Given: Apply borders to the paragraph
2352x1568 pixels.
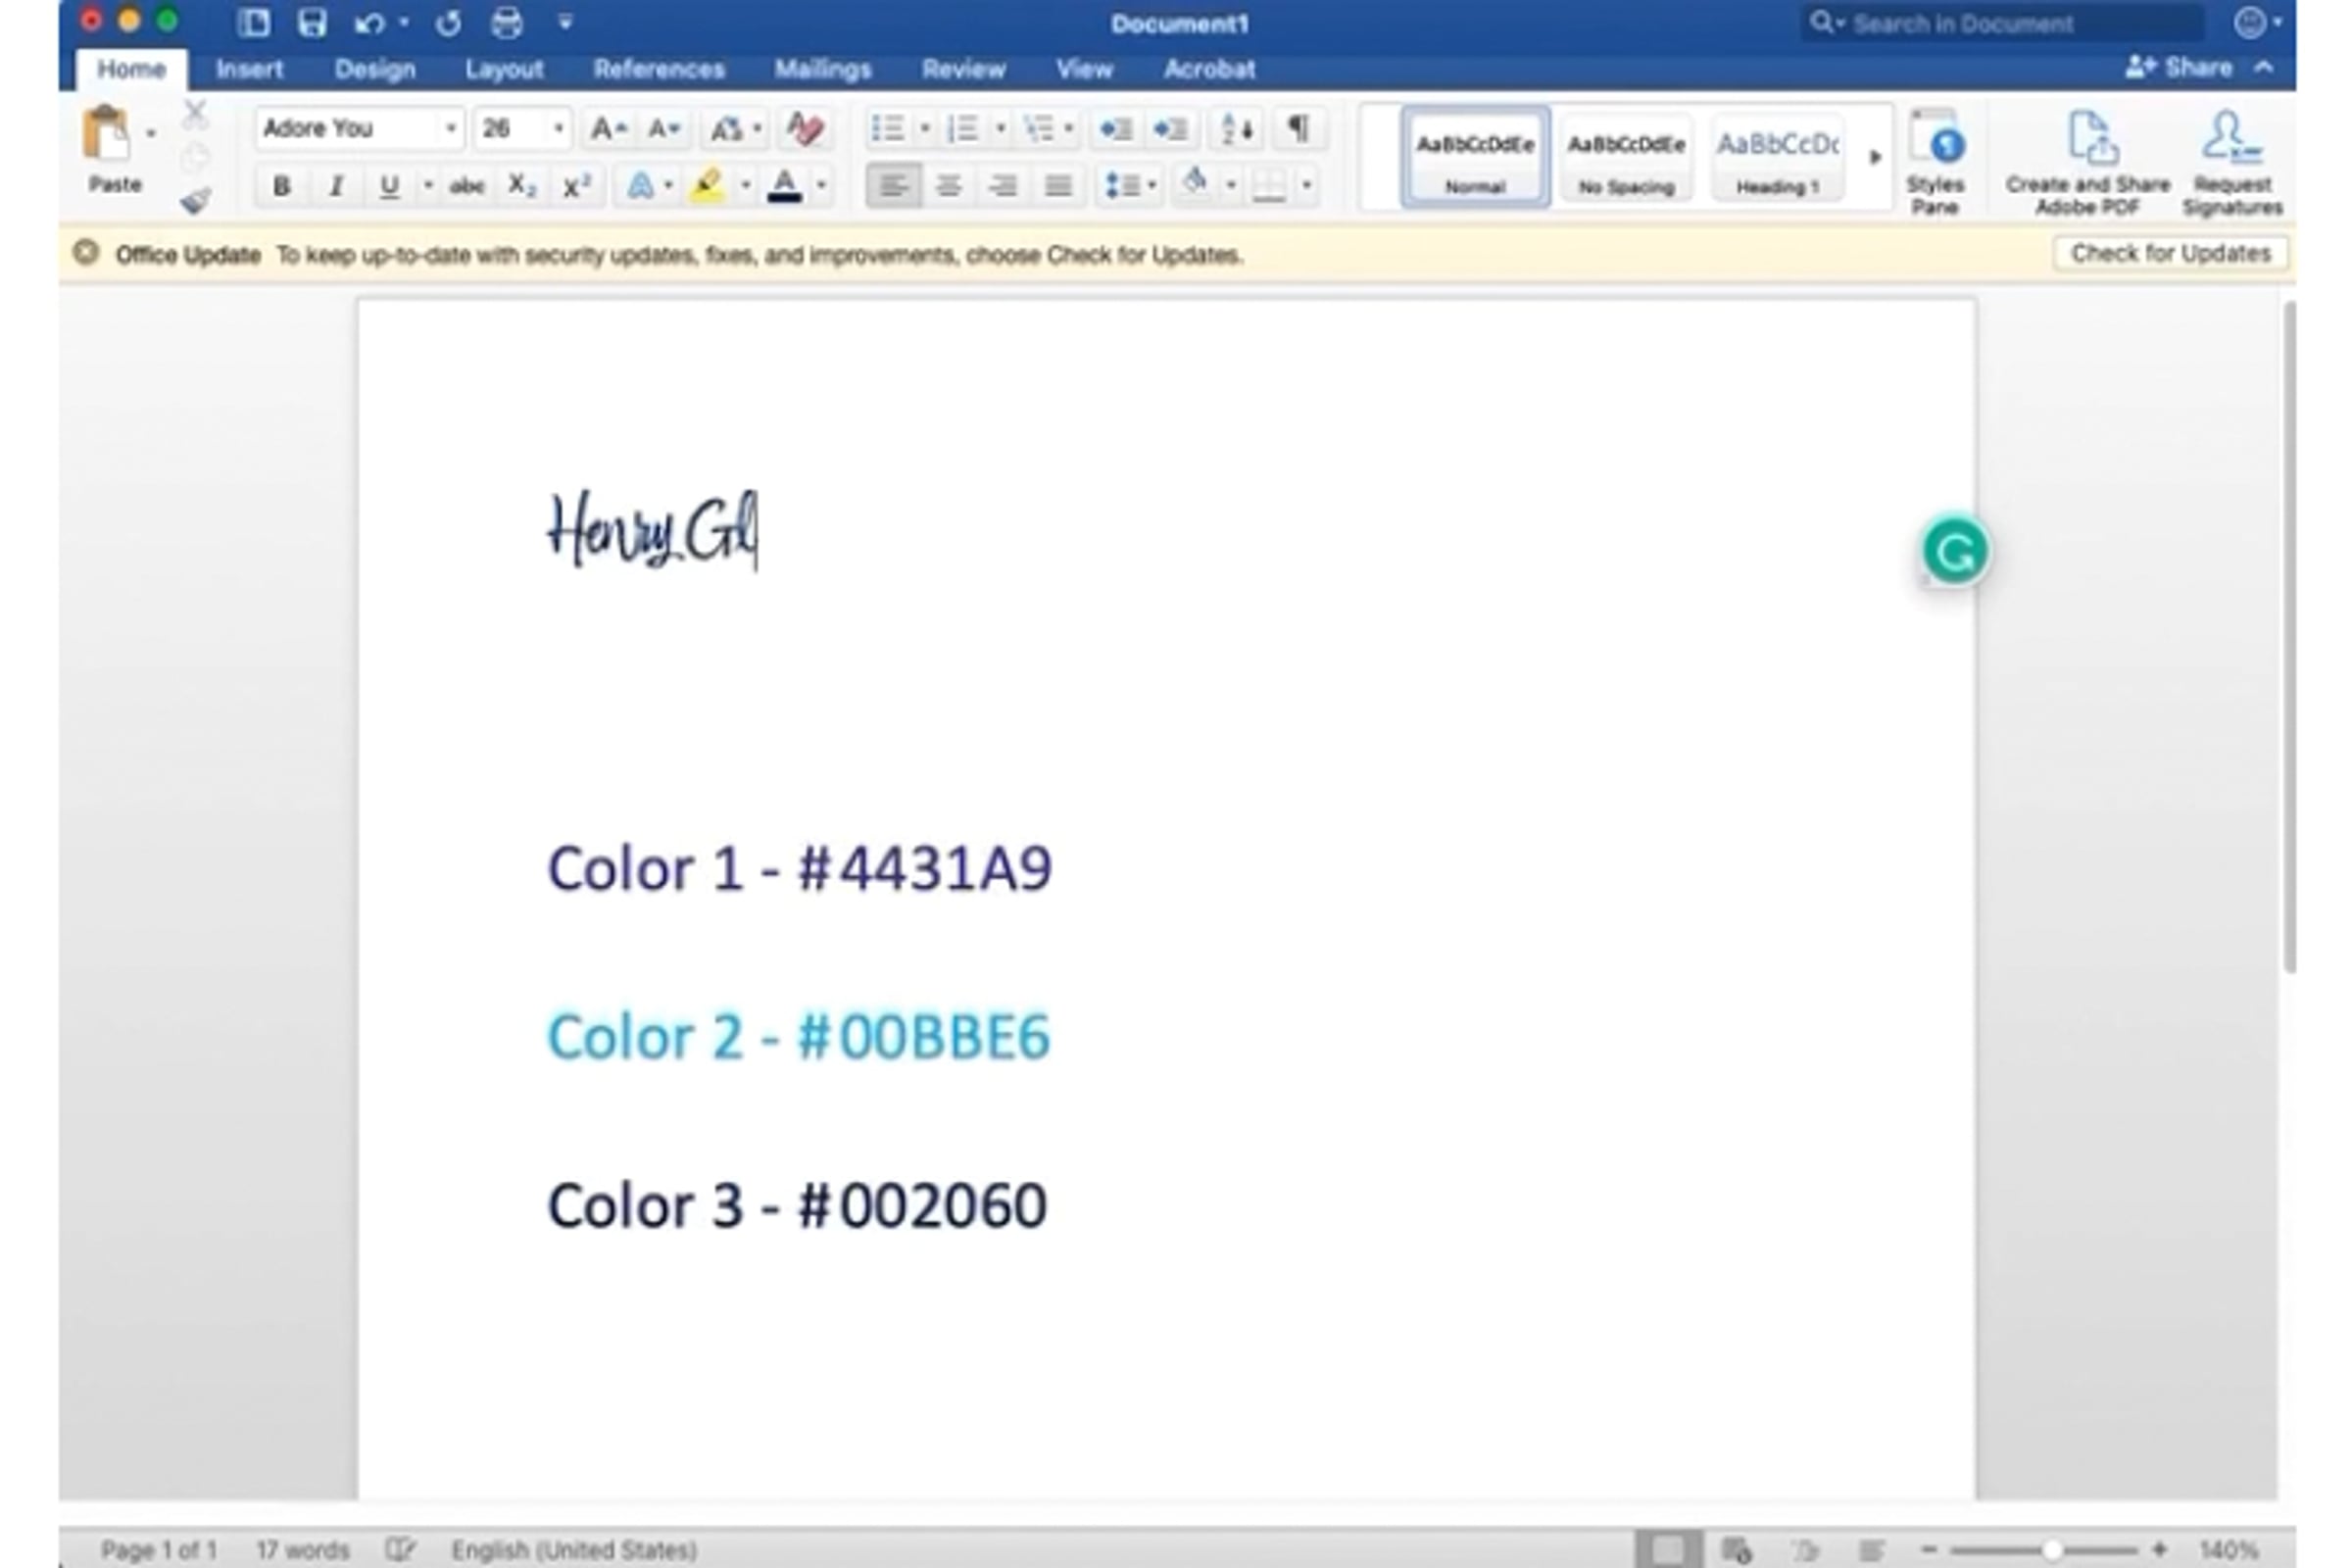Looking at the screenshot, I should [x=1268, y=186].
